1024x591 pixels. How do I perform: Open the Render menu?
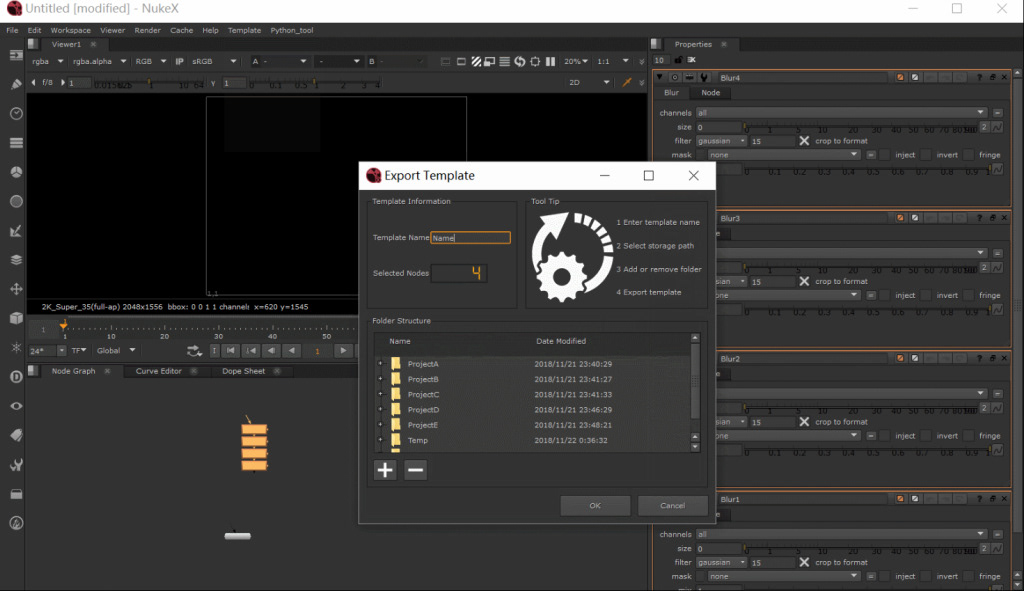coord(148,31)
